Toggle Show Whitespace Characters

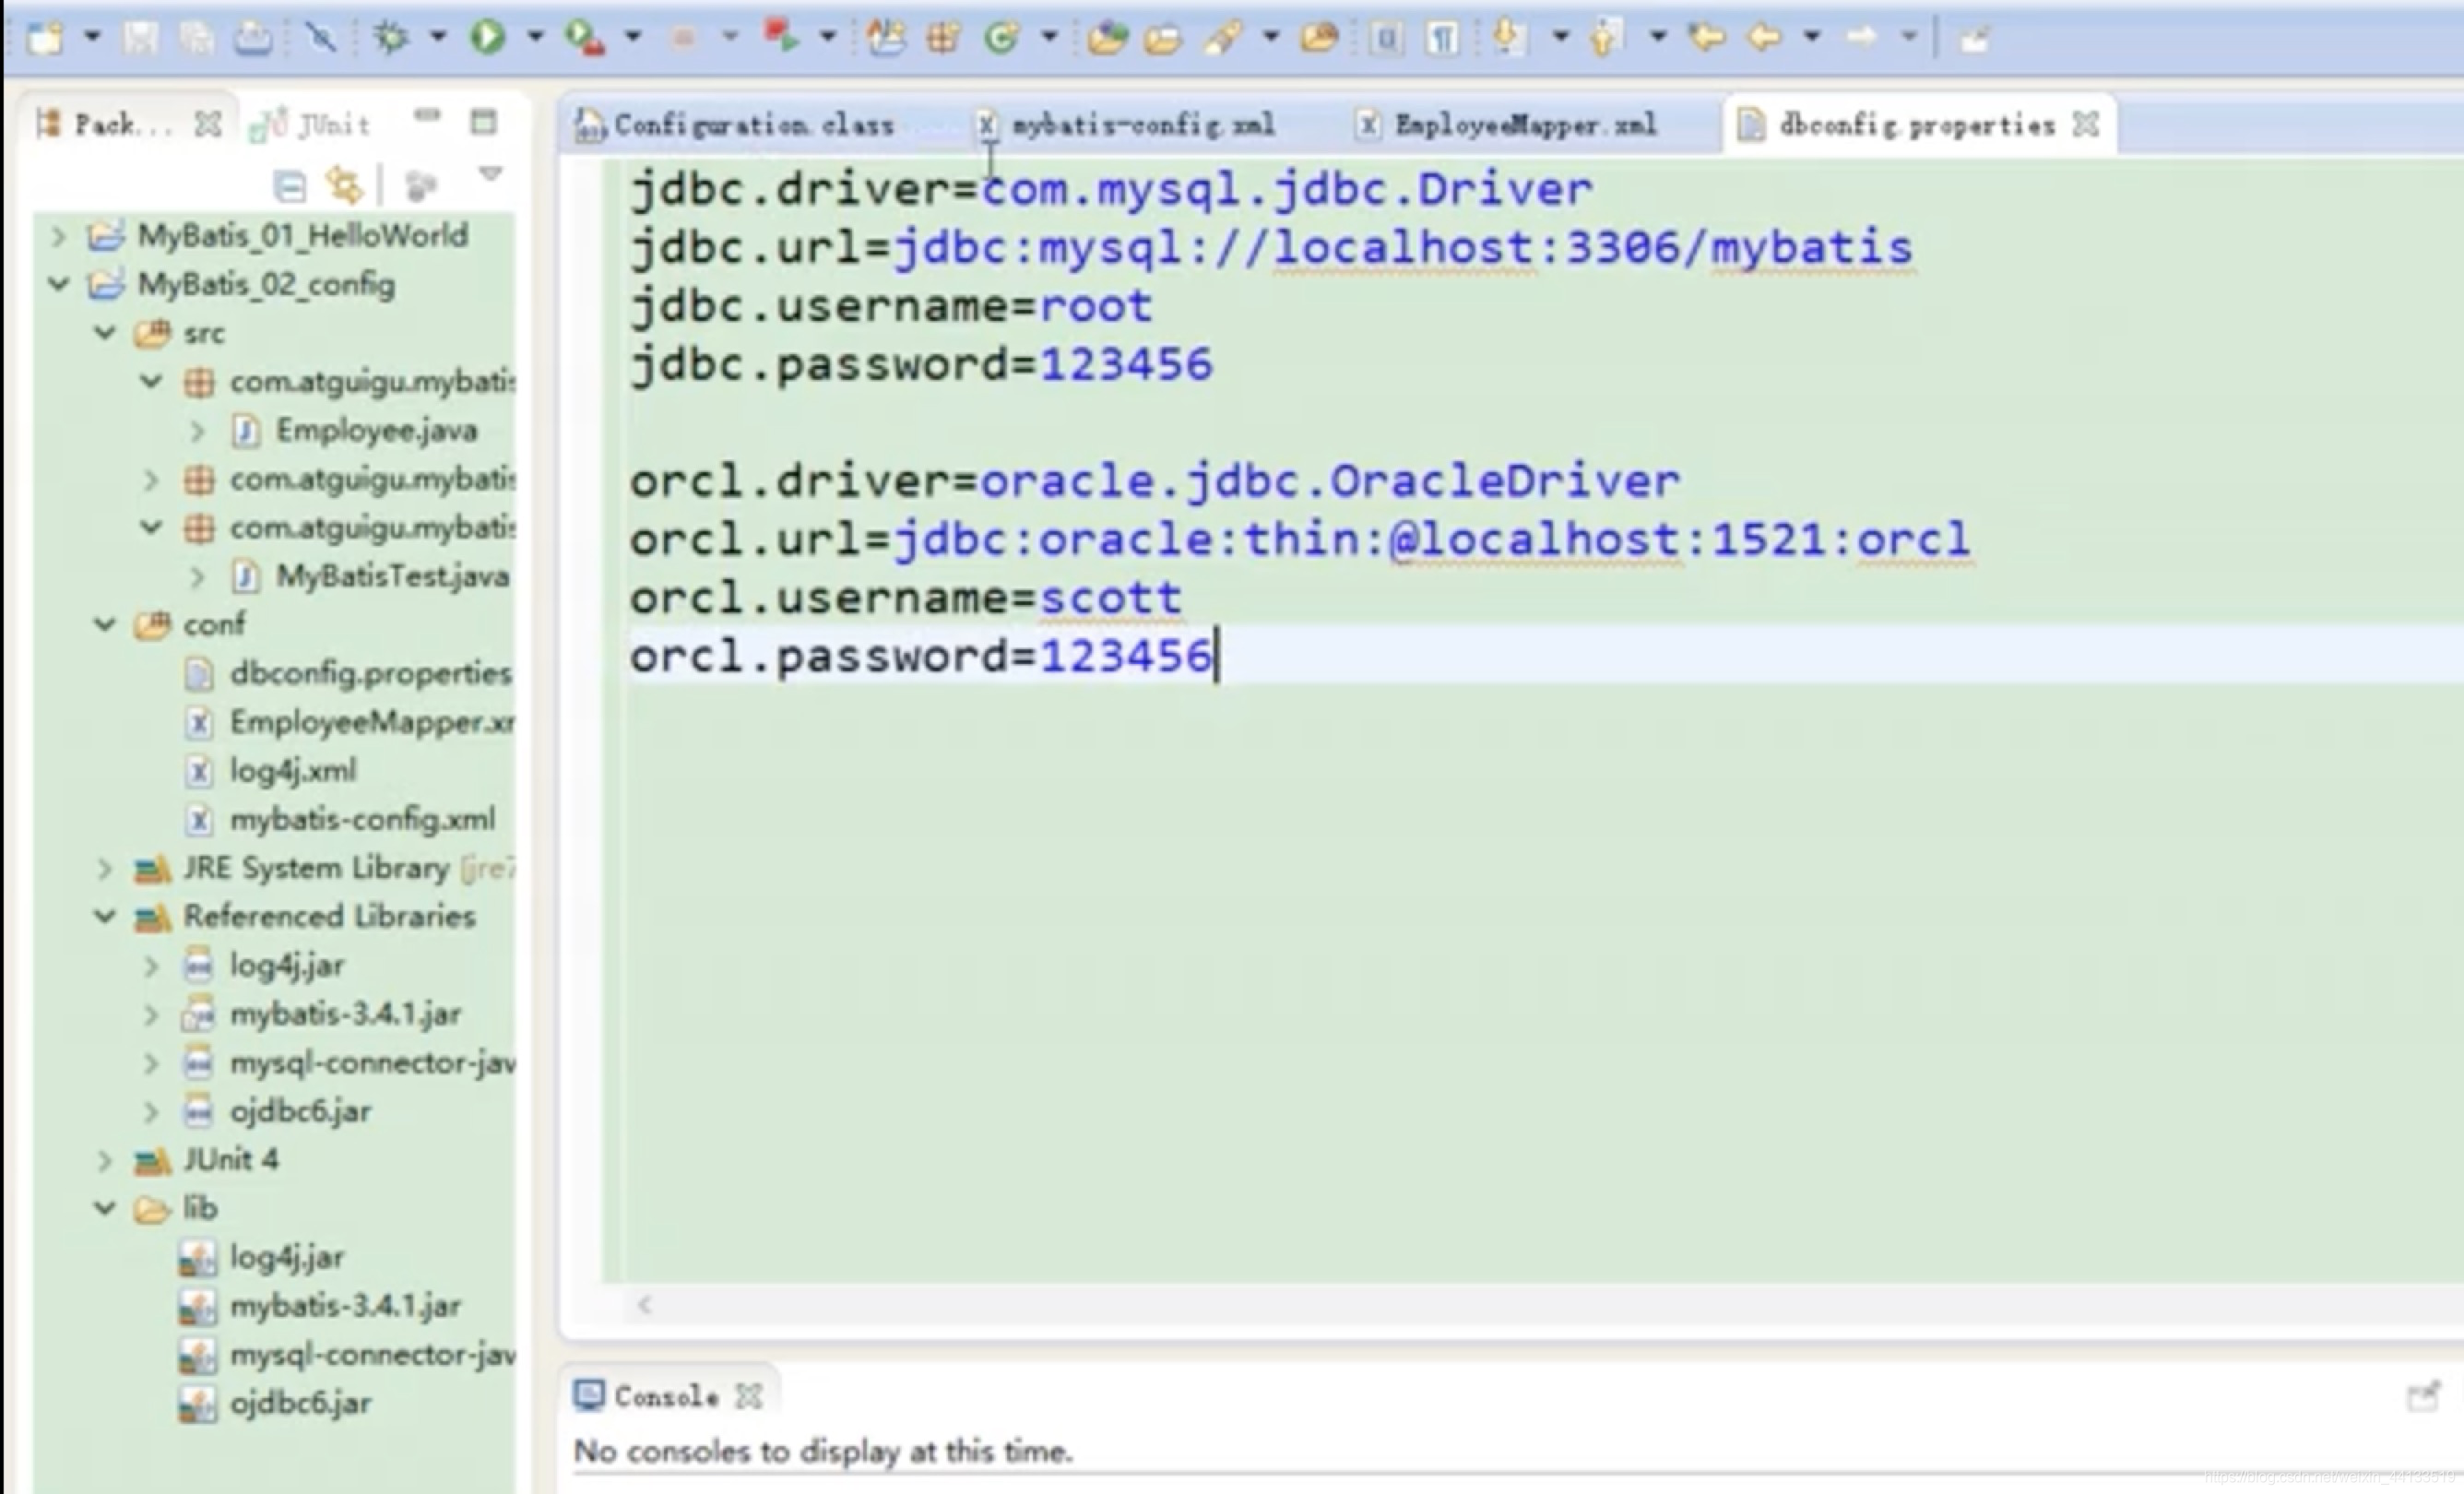pos(1442,38)
